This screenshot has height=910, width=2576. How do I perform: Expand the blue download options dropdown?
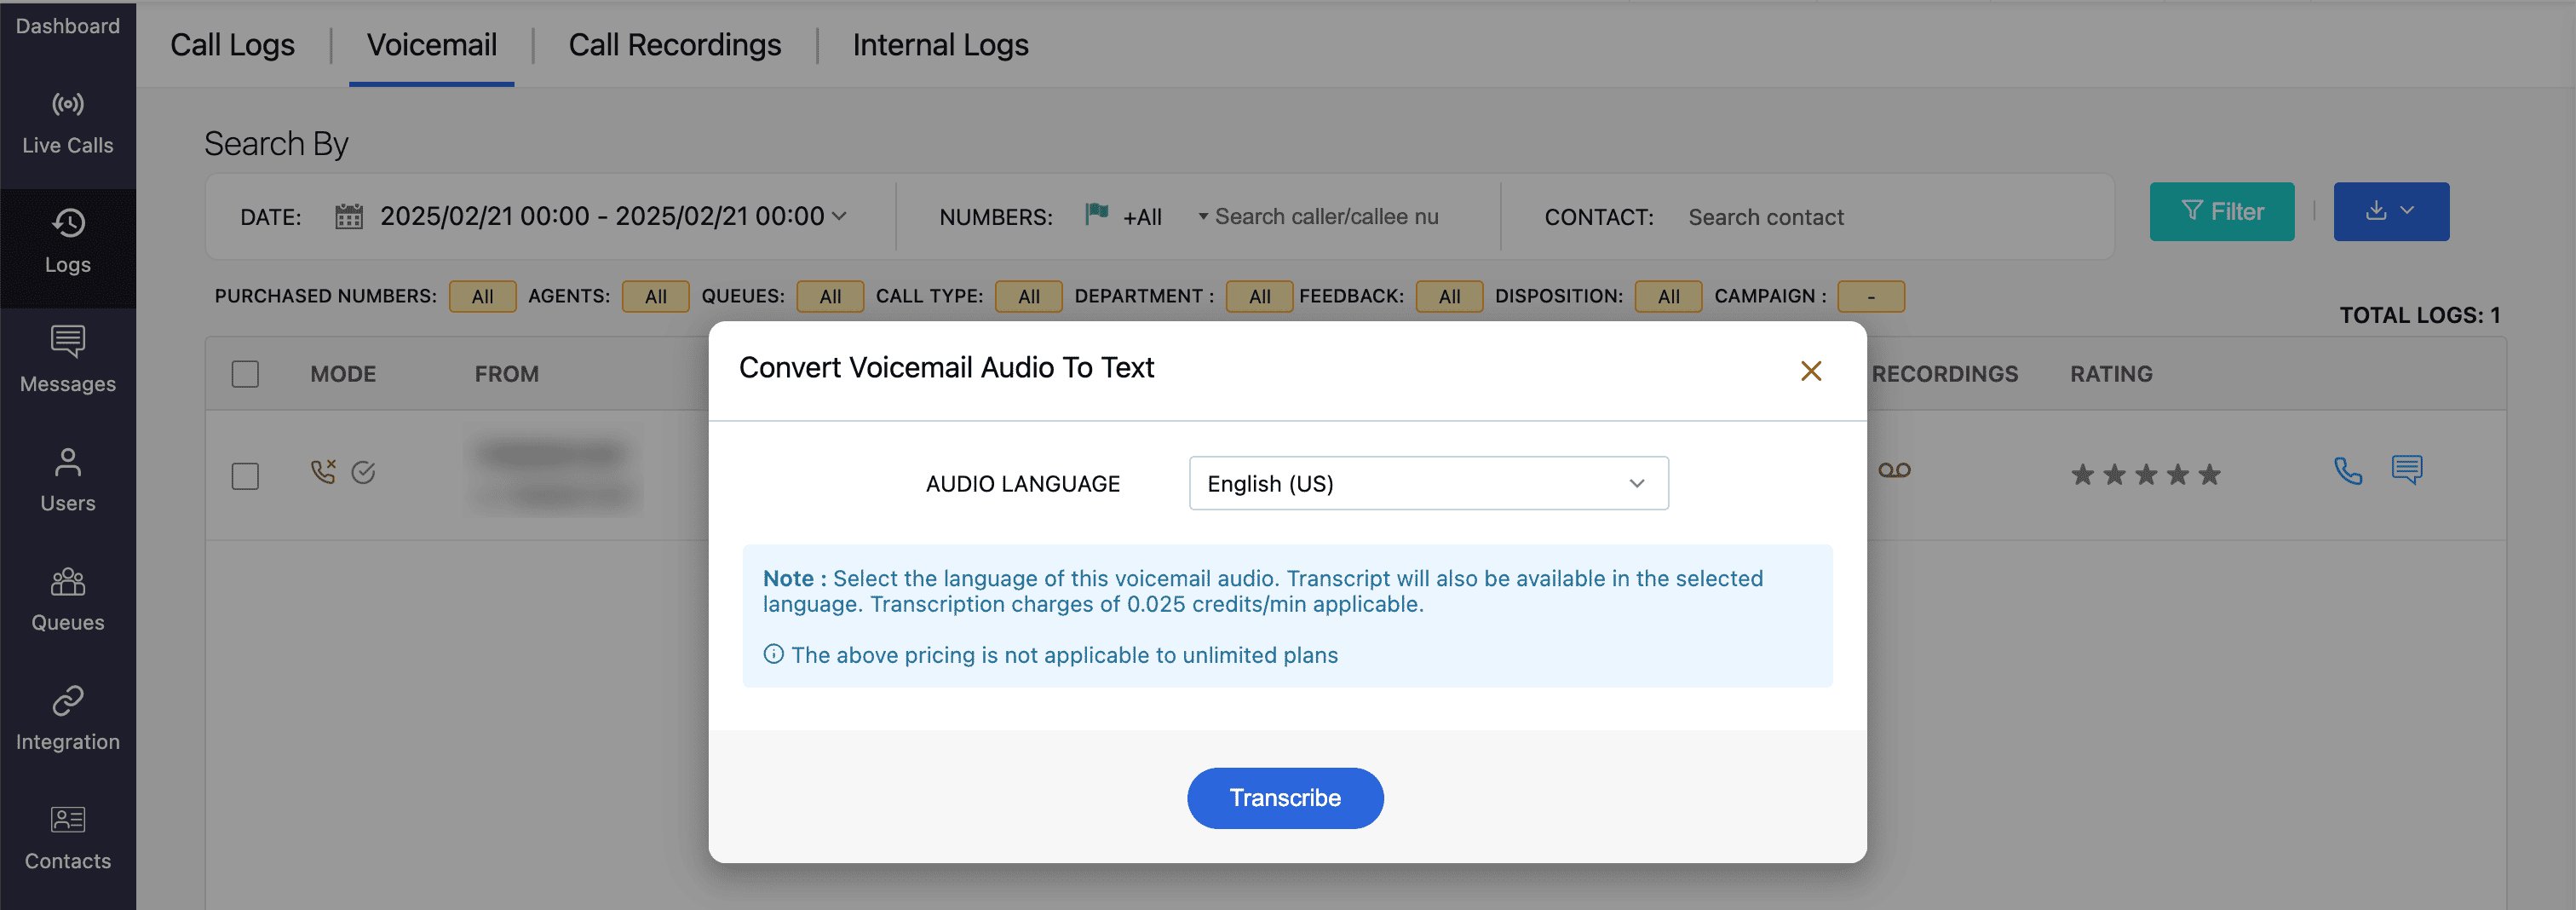pos(2390,211)
